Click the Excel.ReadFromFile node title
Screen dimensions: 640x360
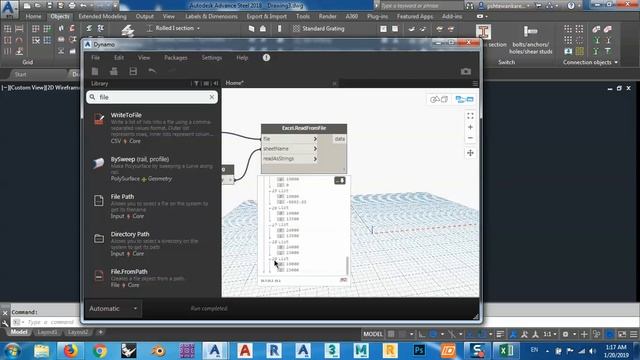tap(304, 128)
